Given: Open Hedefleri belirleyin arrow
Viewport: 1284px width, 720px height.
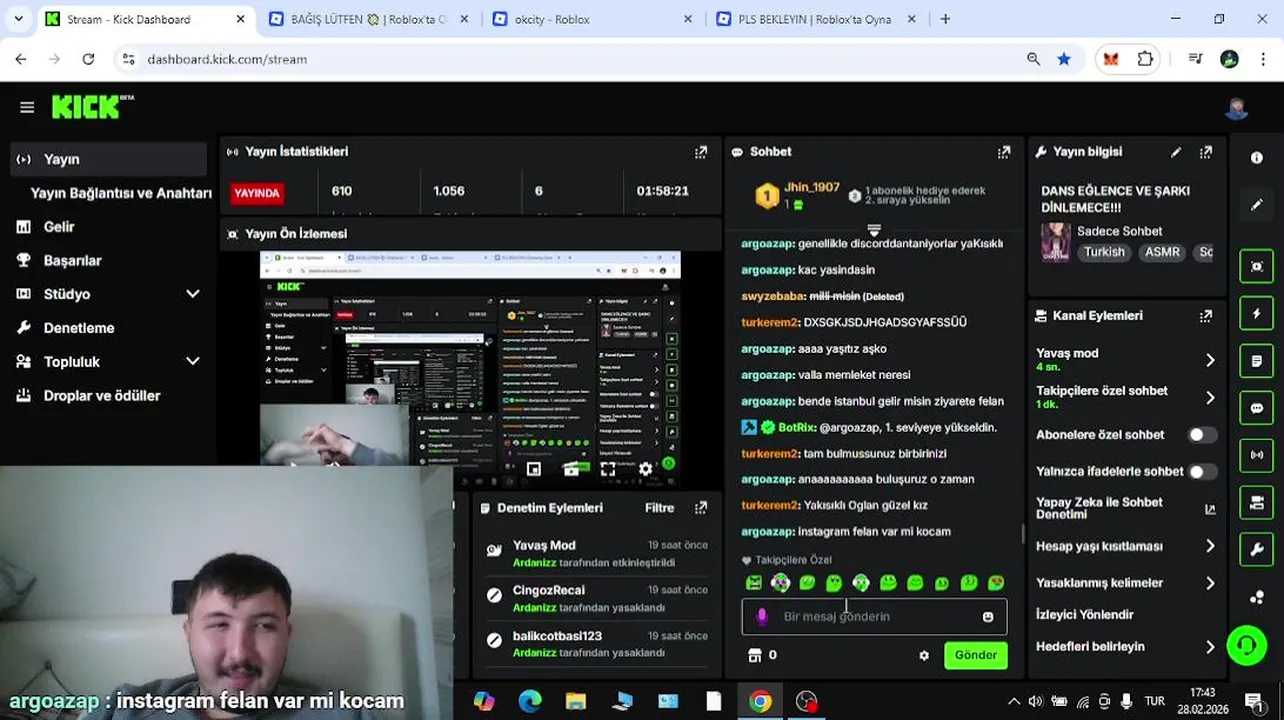Looking at the screenshot, I should [1210, 647].
